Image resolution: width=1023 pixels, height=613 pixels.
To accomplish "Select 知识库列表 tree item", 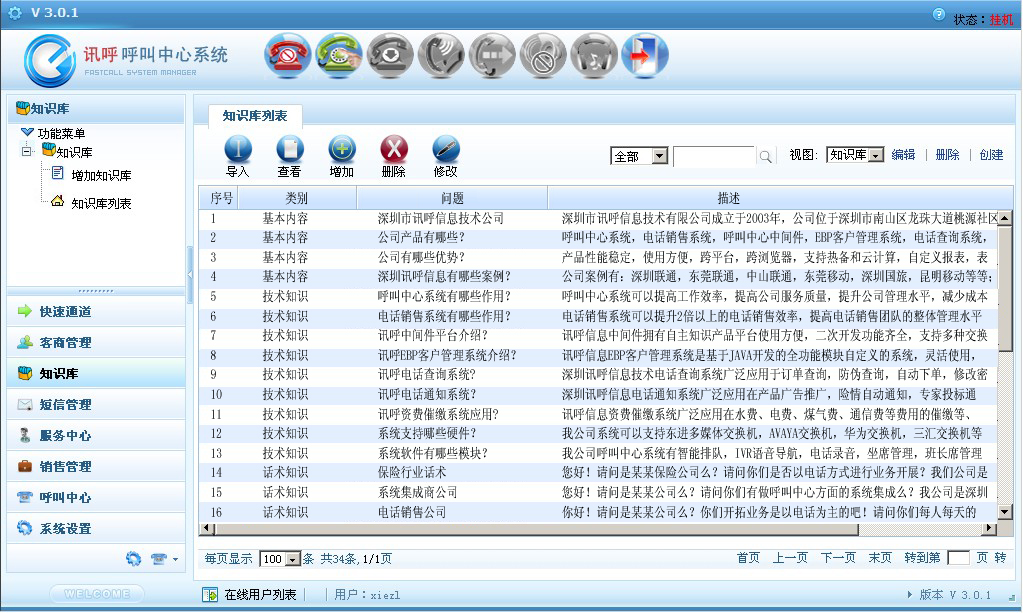I will tap(101, 203).
